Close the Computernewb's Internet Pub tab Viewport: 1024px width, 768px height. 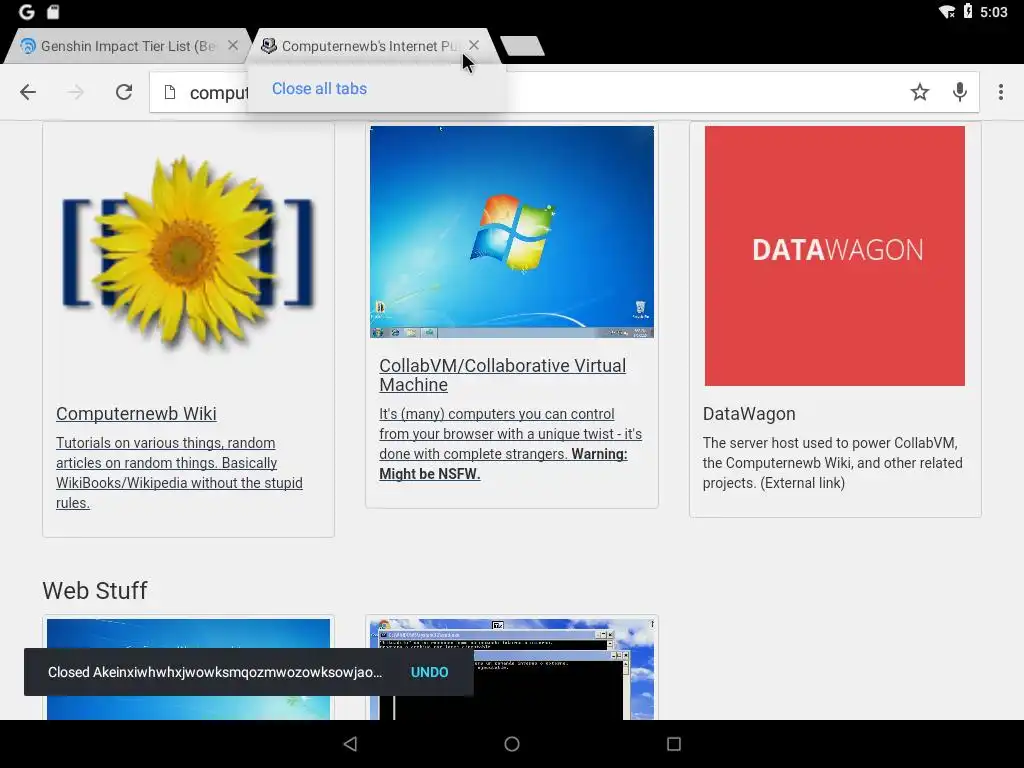coord(474,45)
